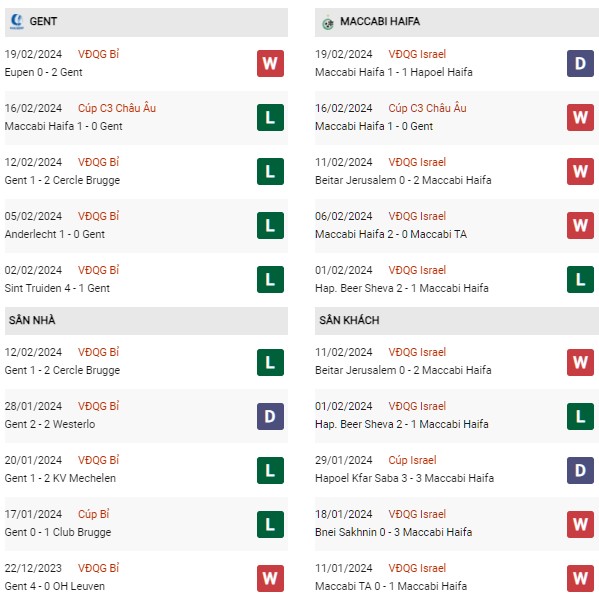Viewport: 599px width, 599px height.
Task: Click the L badge for Gent 0-1 Club Brugge
Action: coord(270,525)
